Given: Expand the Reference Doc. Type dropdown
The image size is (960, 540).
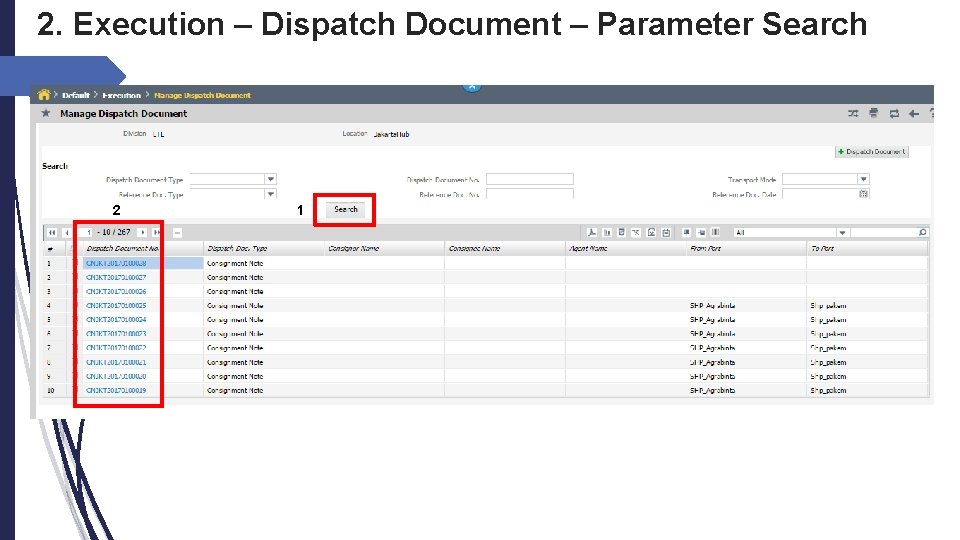Looking at the screenshot, I should (271, 194).
